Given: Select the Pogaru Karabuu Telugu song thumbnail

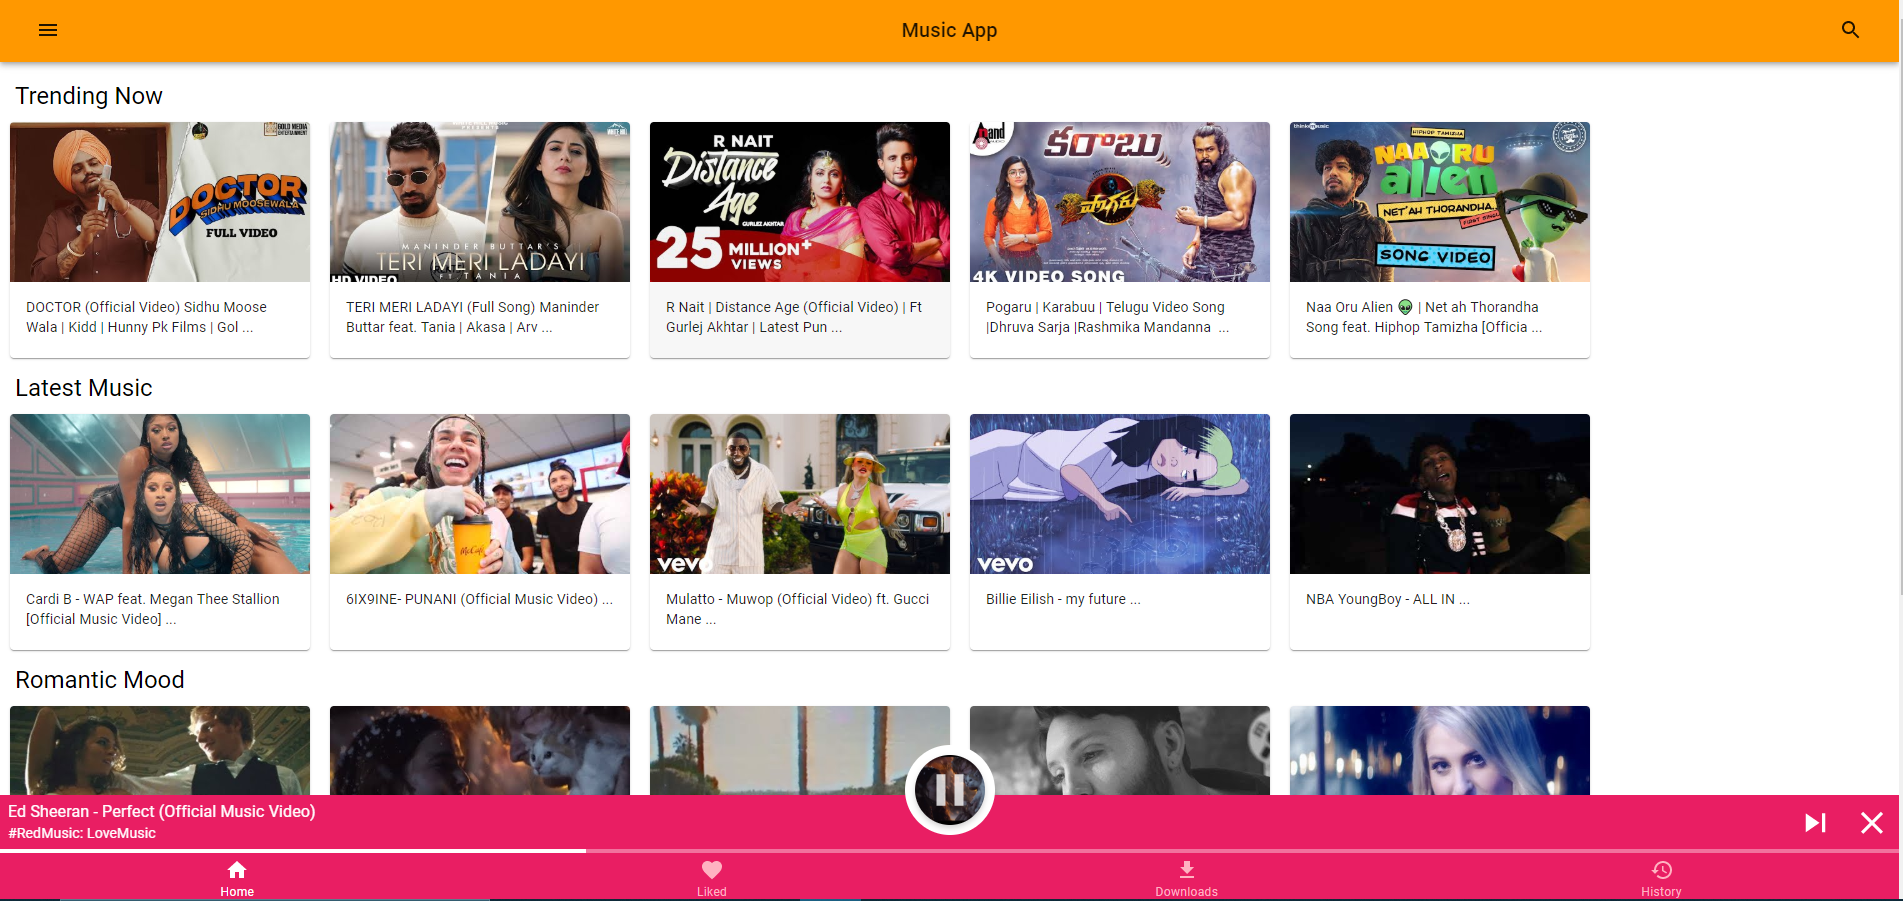Looking at the screenshot, I should (x=1120, y=202).
